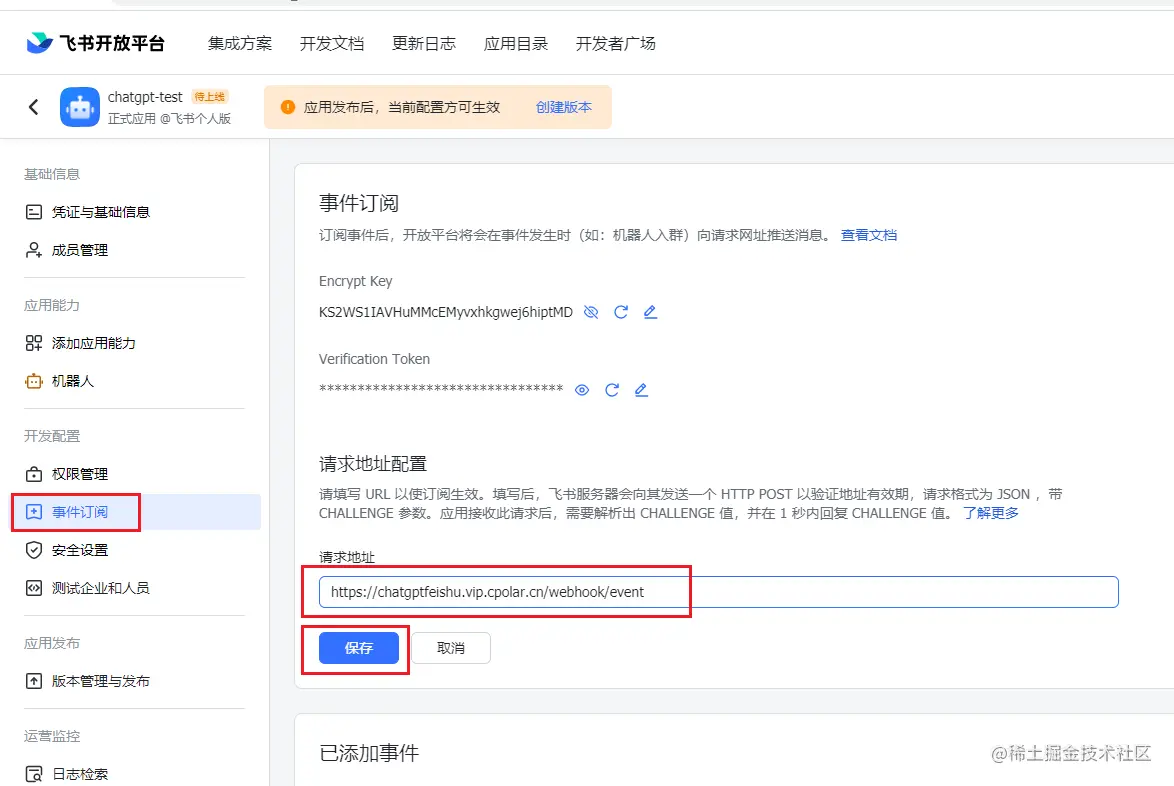Click the 添加应用能力 grid icon
The image size is (1174, 786).
point(34,343)
